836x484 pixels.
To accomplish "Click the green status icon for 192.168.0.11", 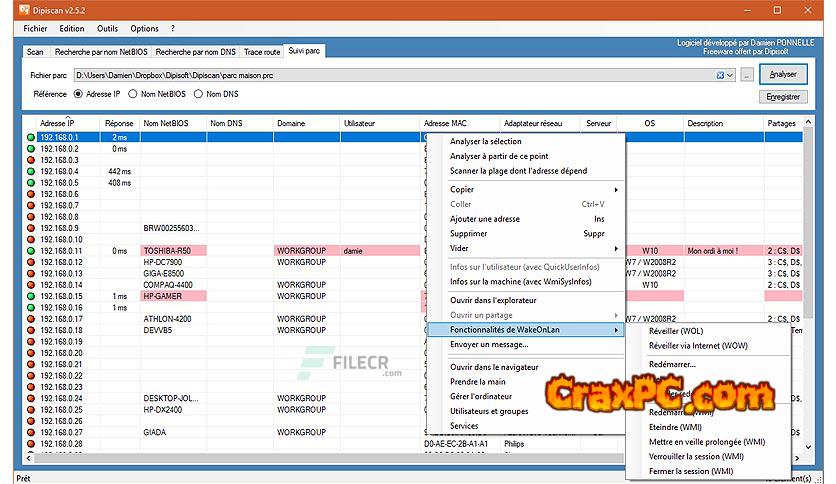I will pos(31,251).
